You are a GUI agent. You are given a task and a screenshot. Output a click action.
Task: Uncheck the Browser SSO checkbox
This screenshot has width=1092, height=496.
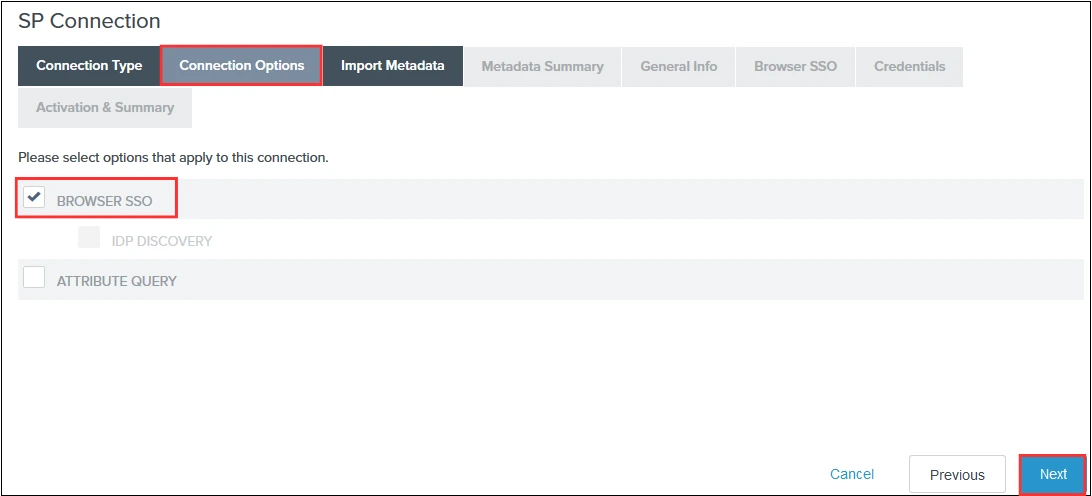pos(34,197)
